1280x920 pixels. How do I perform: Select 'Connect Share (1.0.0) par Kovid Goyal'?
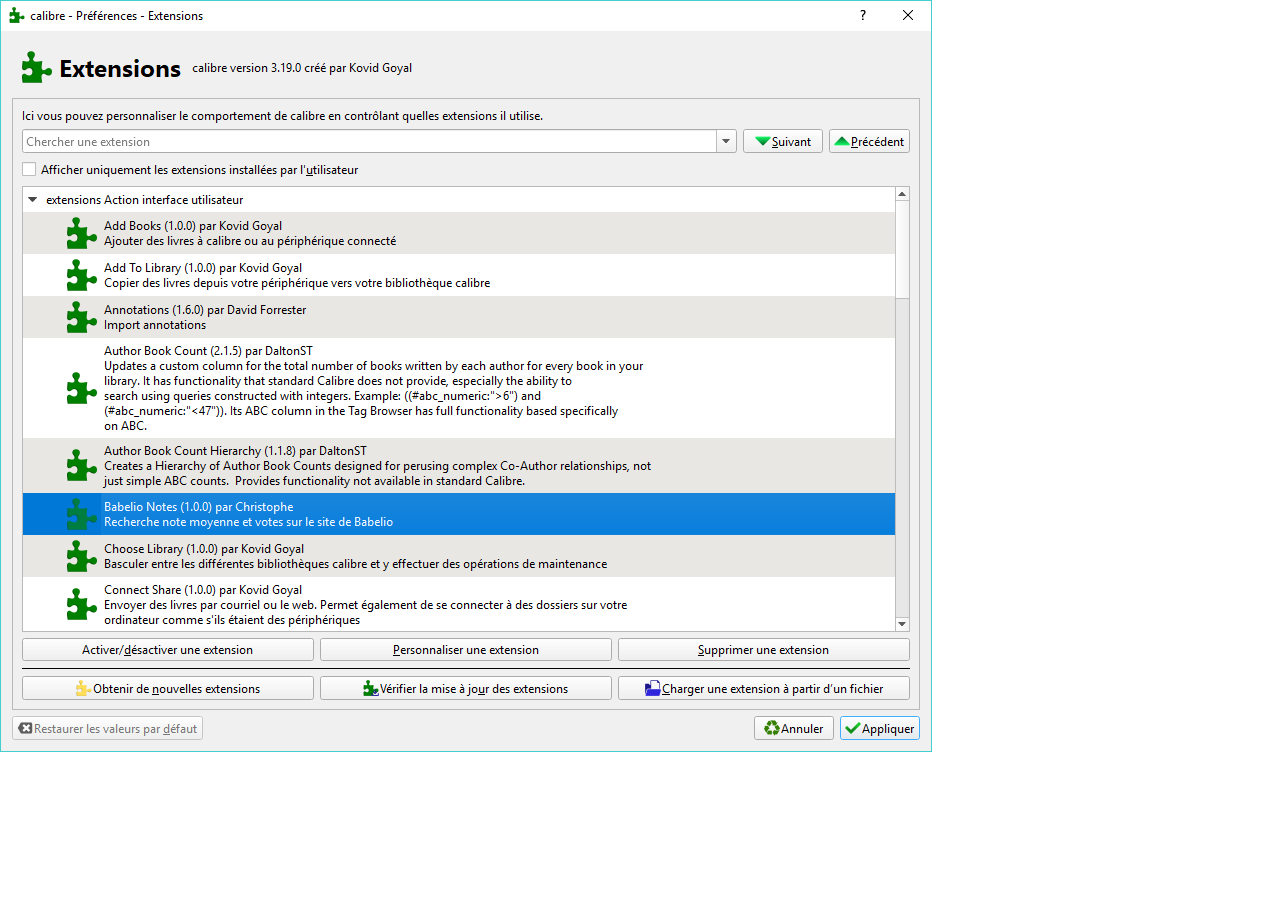[459, 604]
